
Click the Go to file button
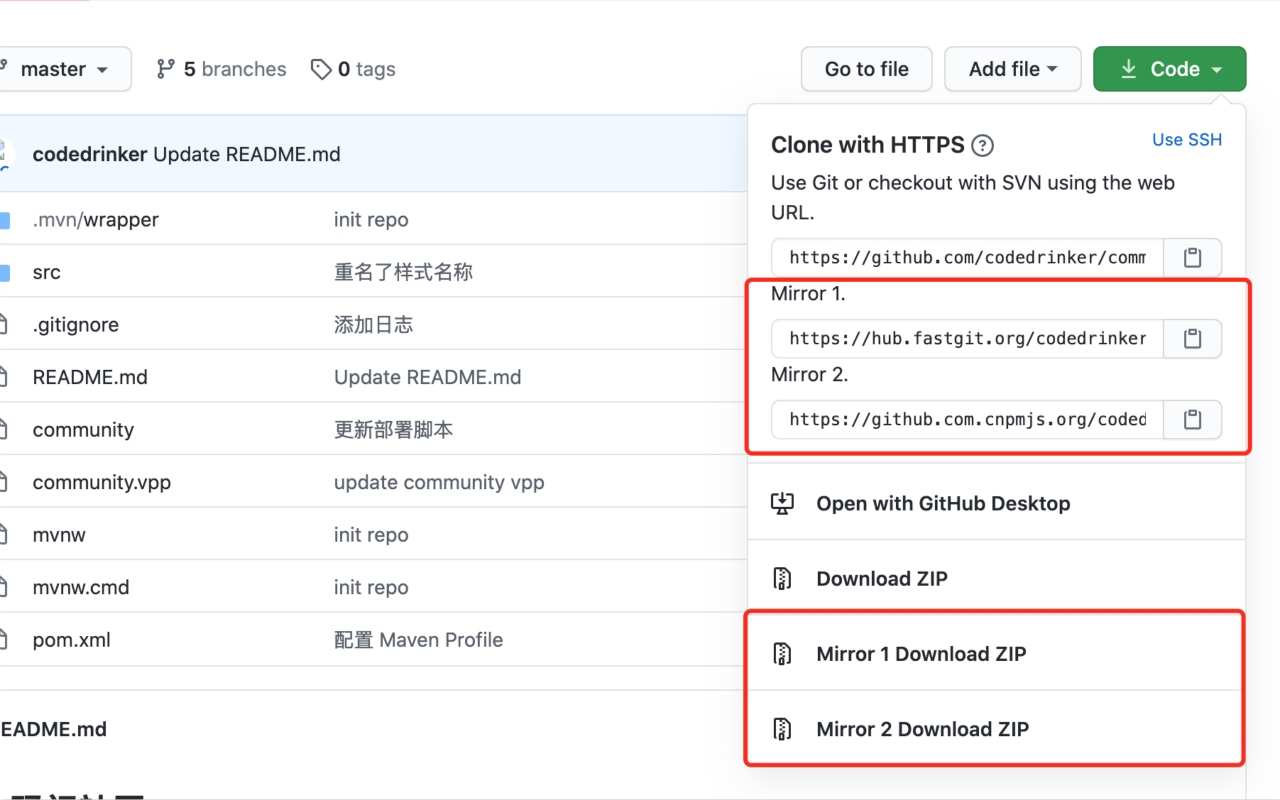pyautogui.click(x=866, y=69)
